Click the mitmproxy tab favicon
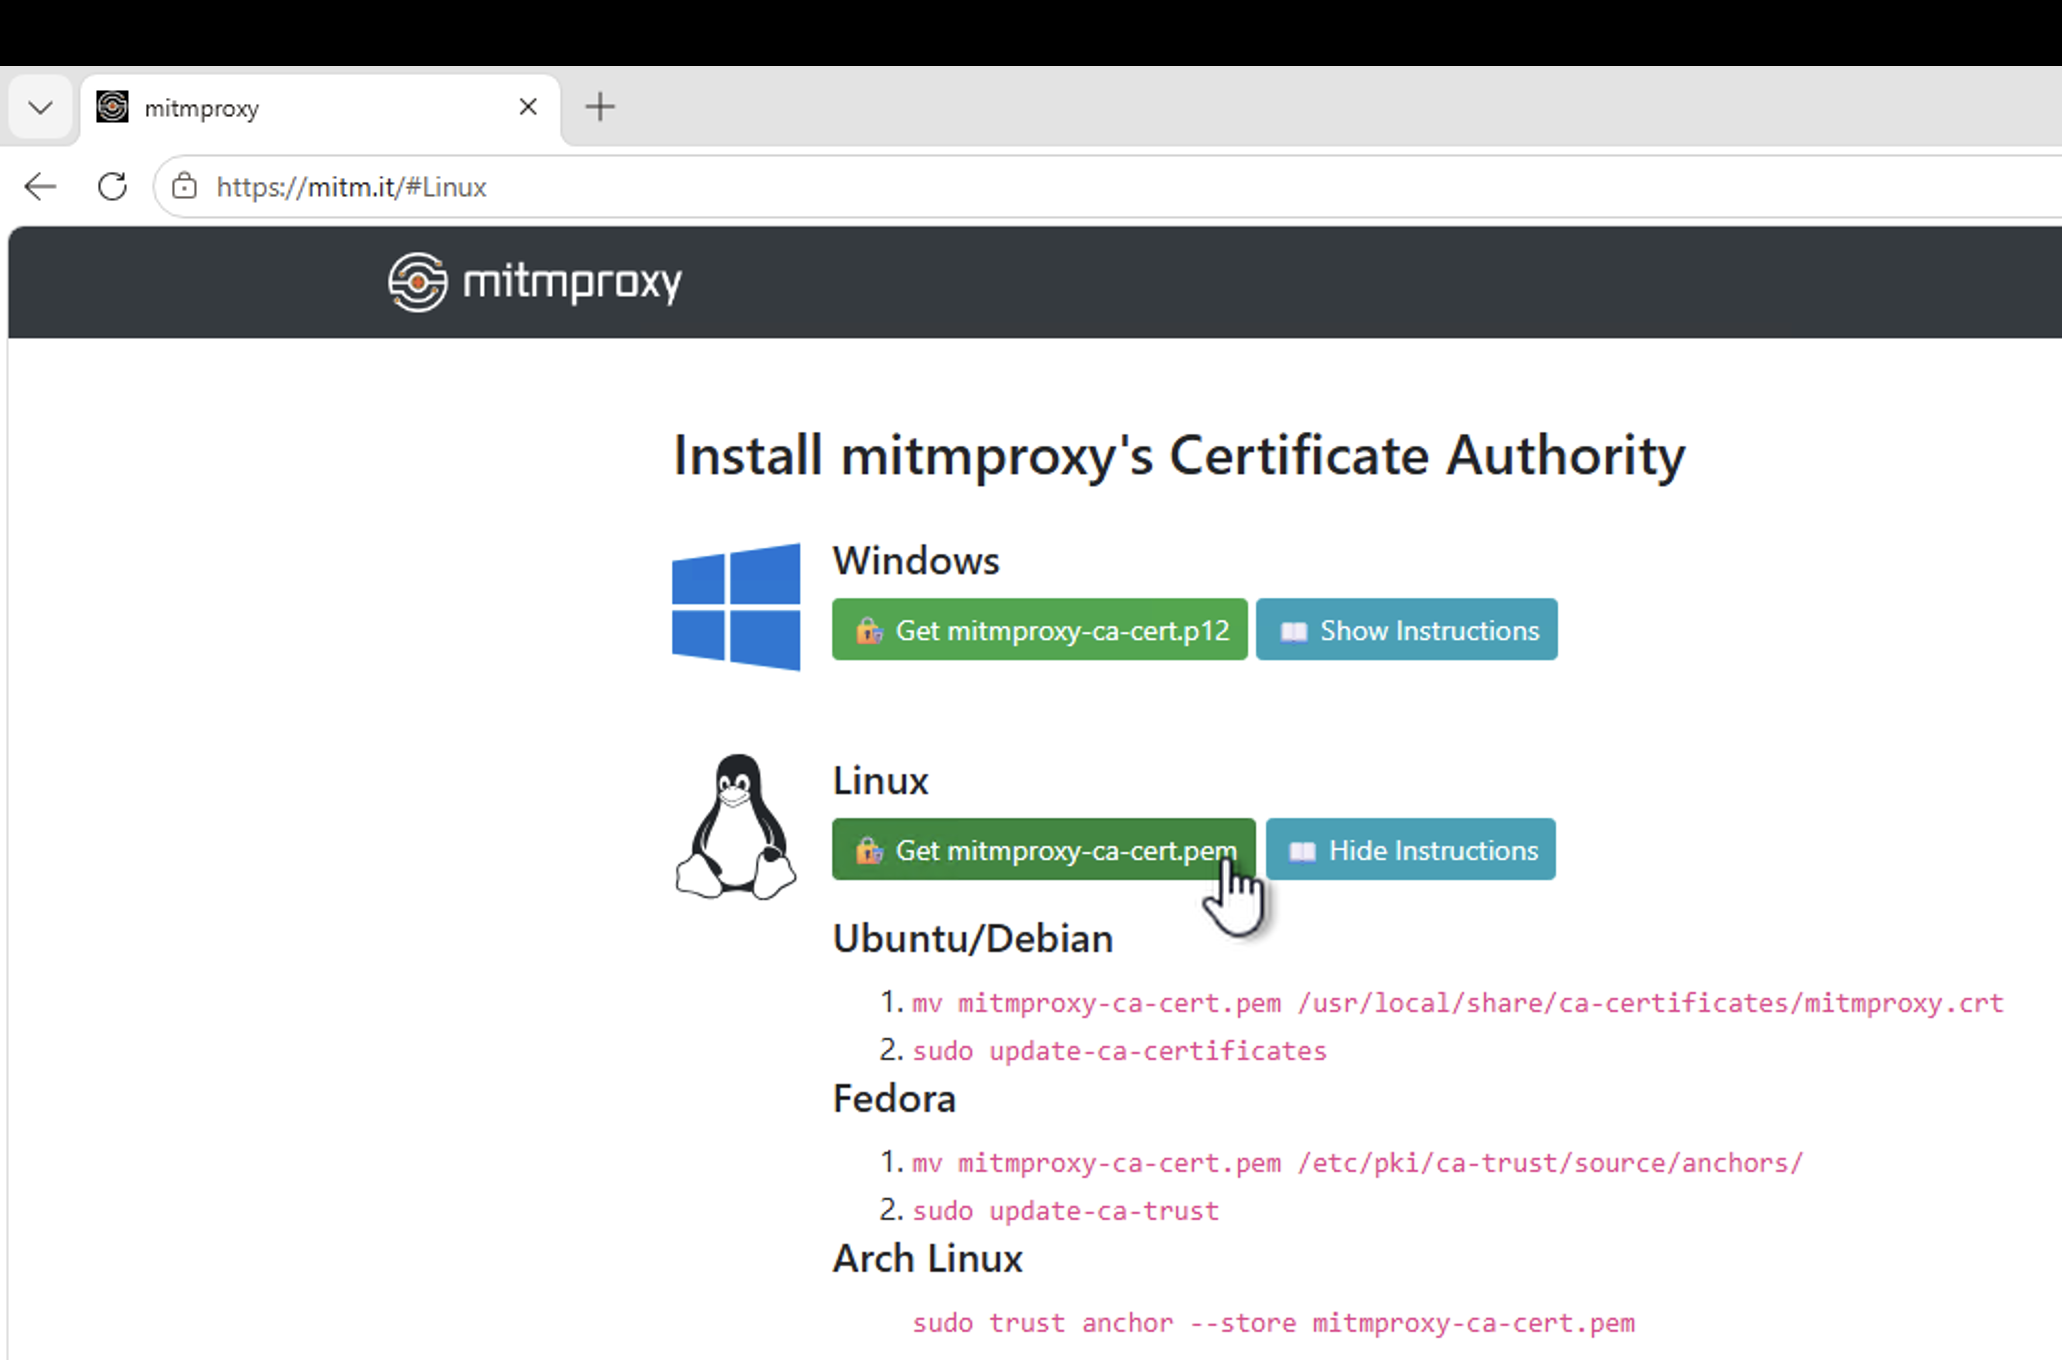 [112, 107]
